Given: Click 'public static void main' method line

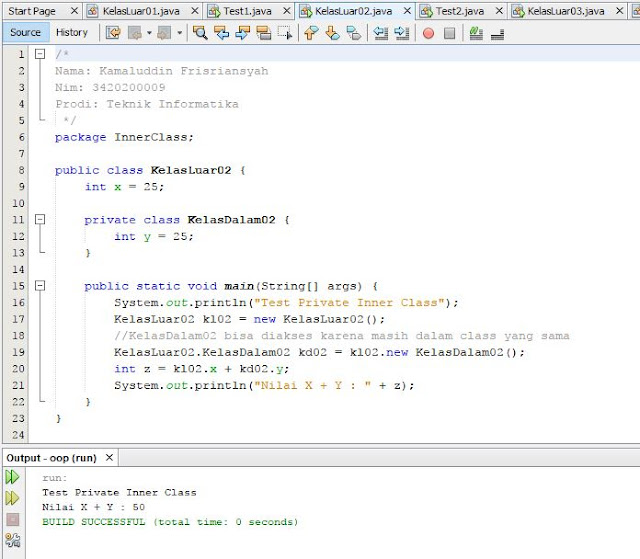Looking at the screenshot, I should click(x=231, y=286).
